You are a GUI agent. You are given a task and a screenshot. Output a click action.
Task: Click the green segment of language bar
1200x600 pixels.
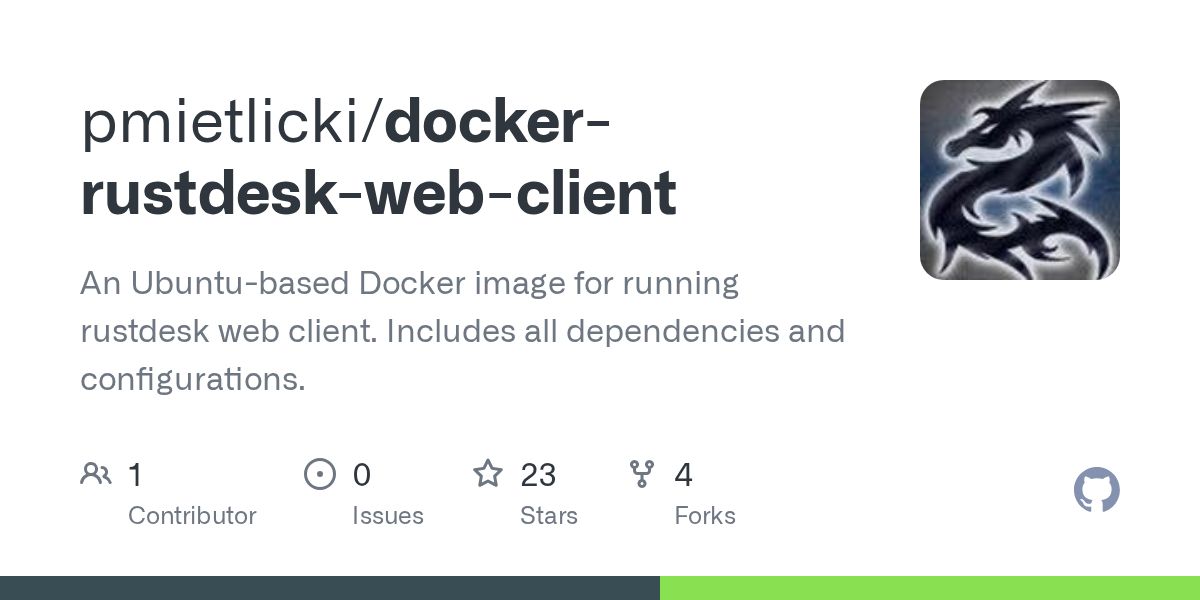point(930,588)
